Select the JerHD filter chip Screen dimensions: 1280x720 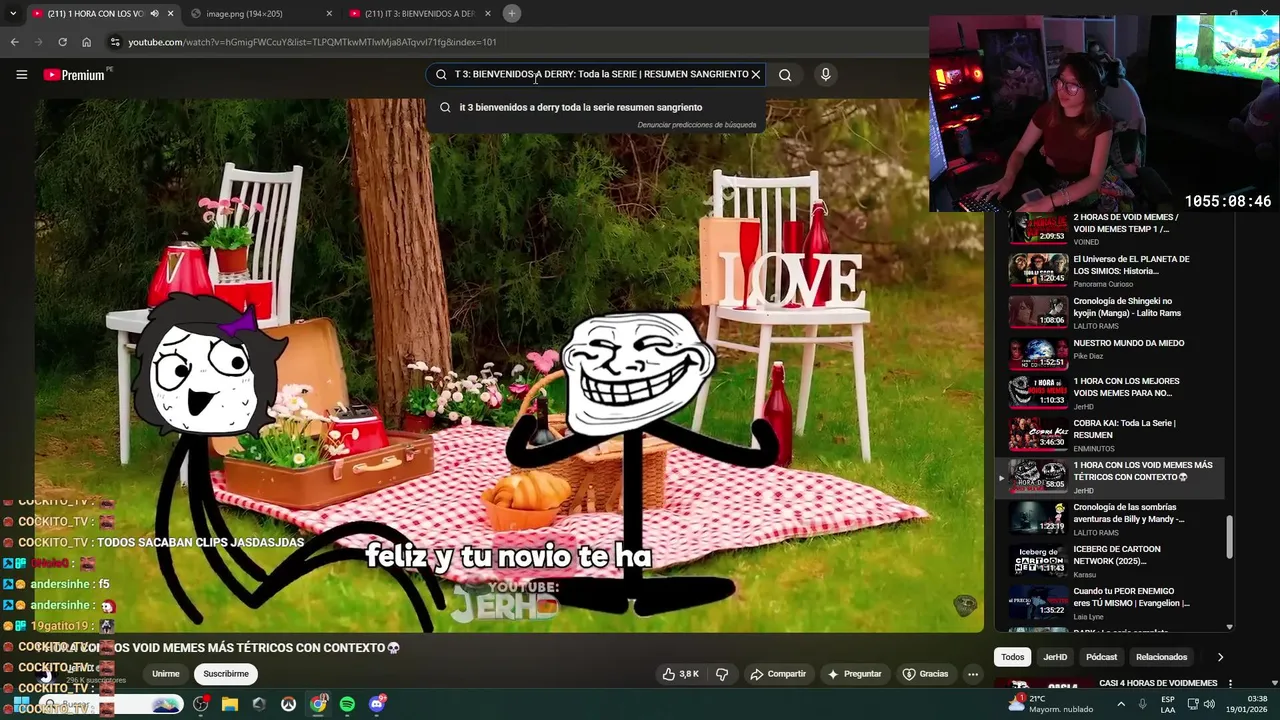1055,657
